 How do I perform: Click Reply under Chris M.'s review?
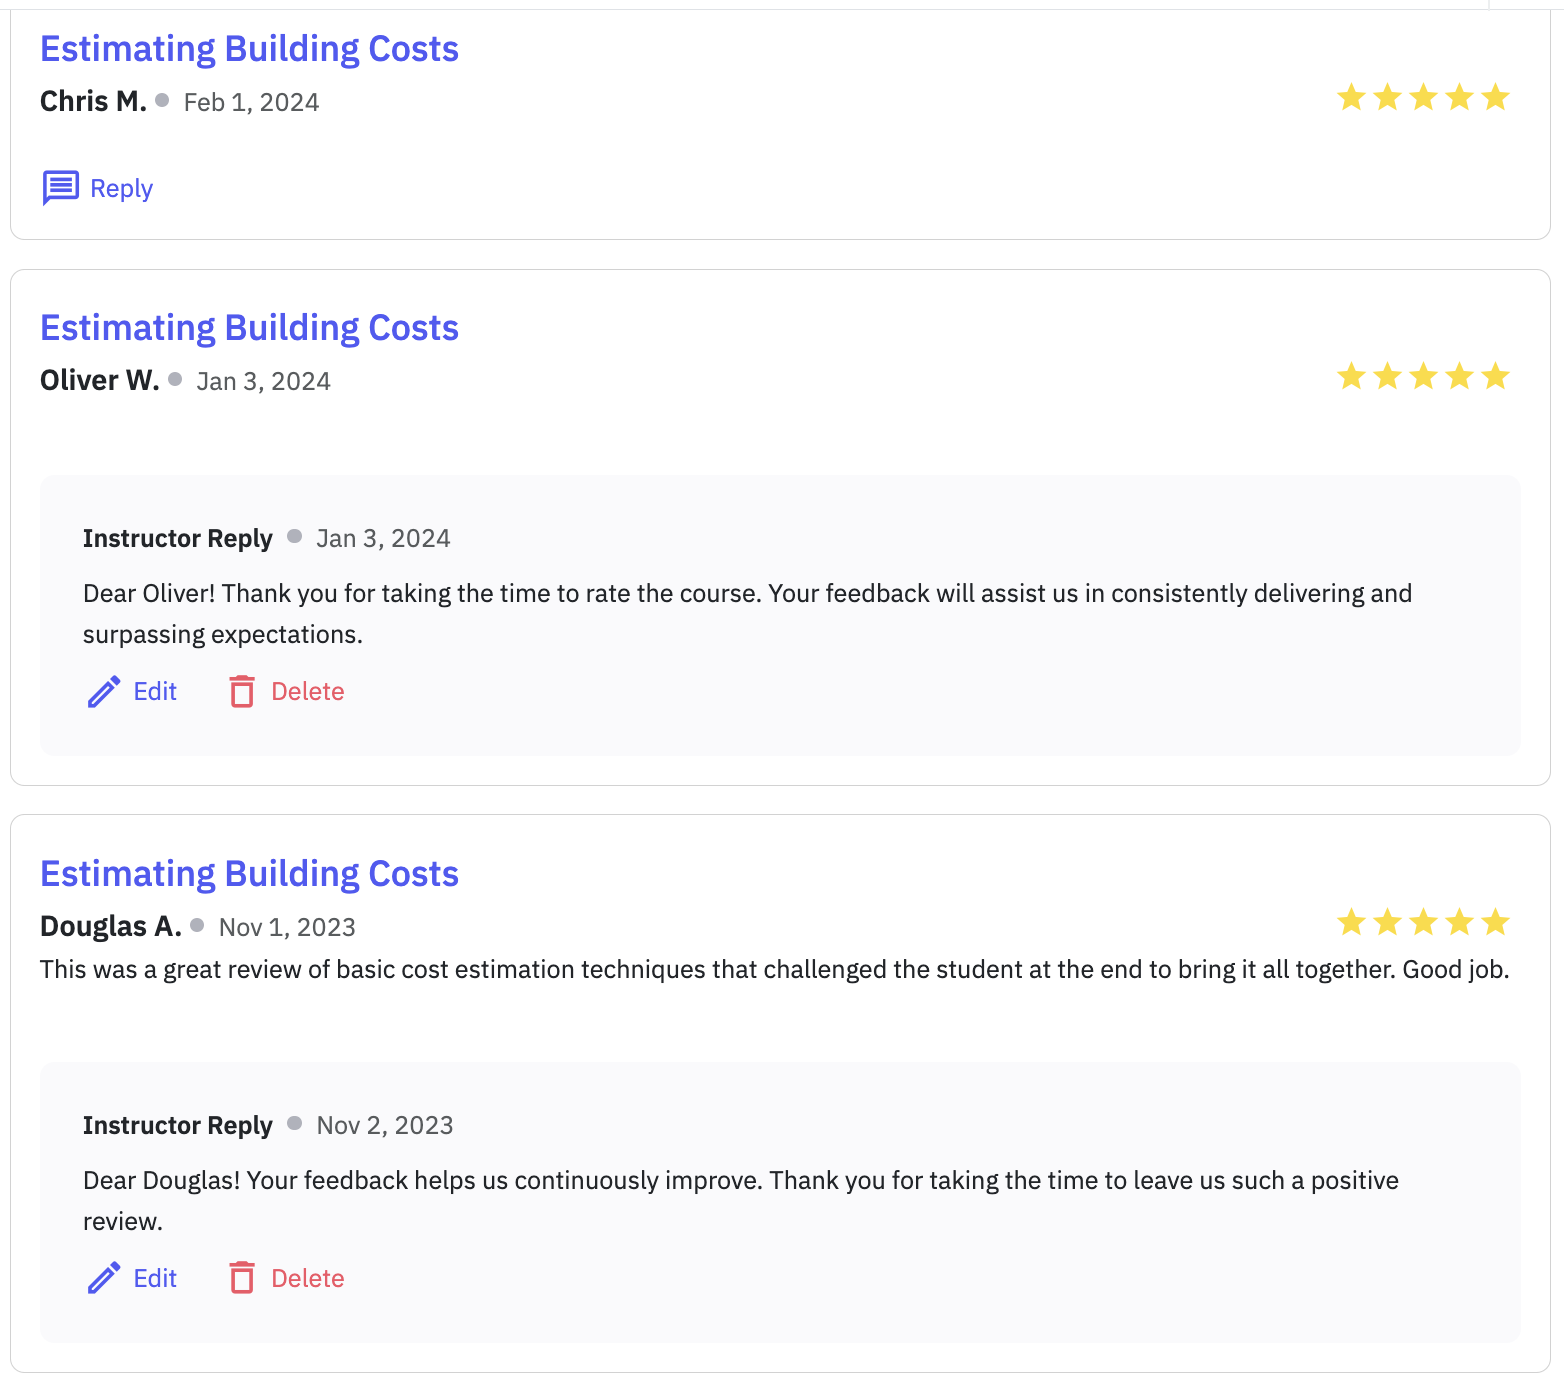pyautogui.click(x=120, y=187)
